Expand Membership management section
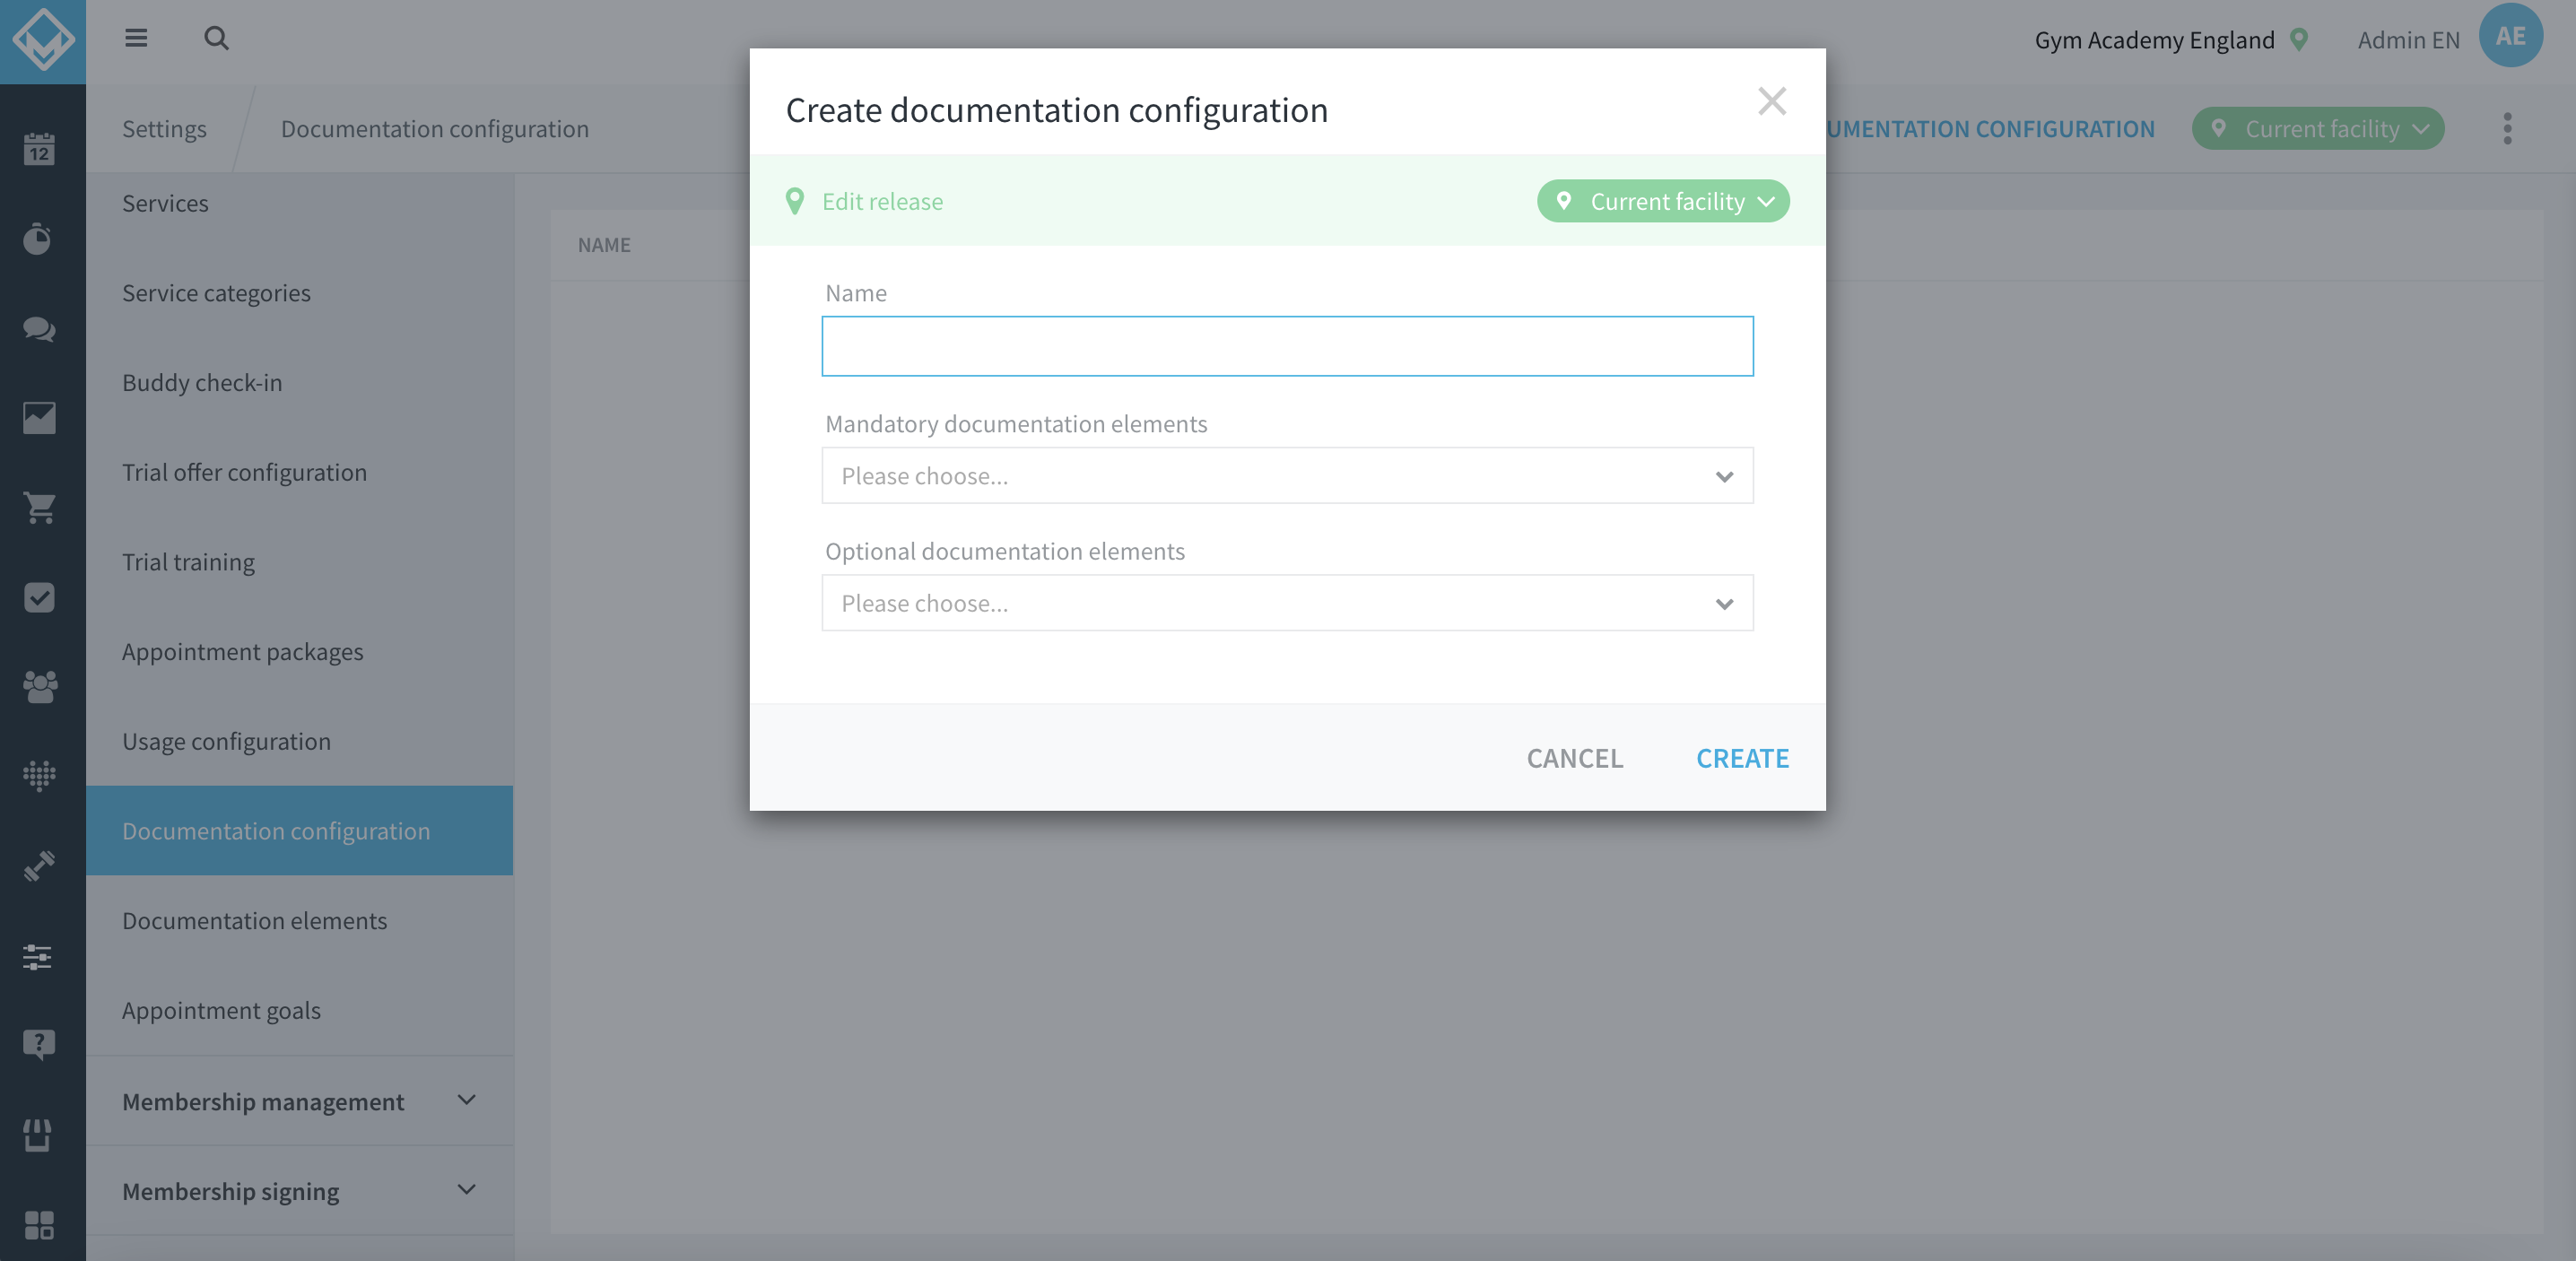Viewport: 2576px width, 1261px height. 299,1100
